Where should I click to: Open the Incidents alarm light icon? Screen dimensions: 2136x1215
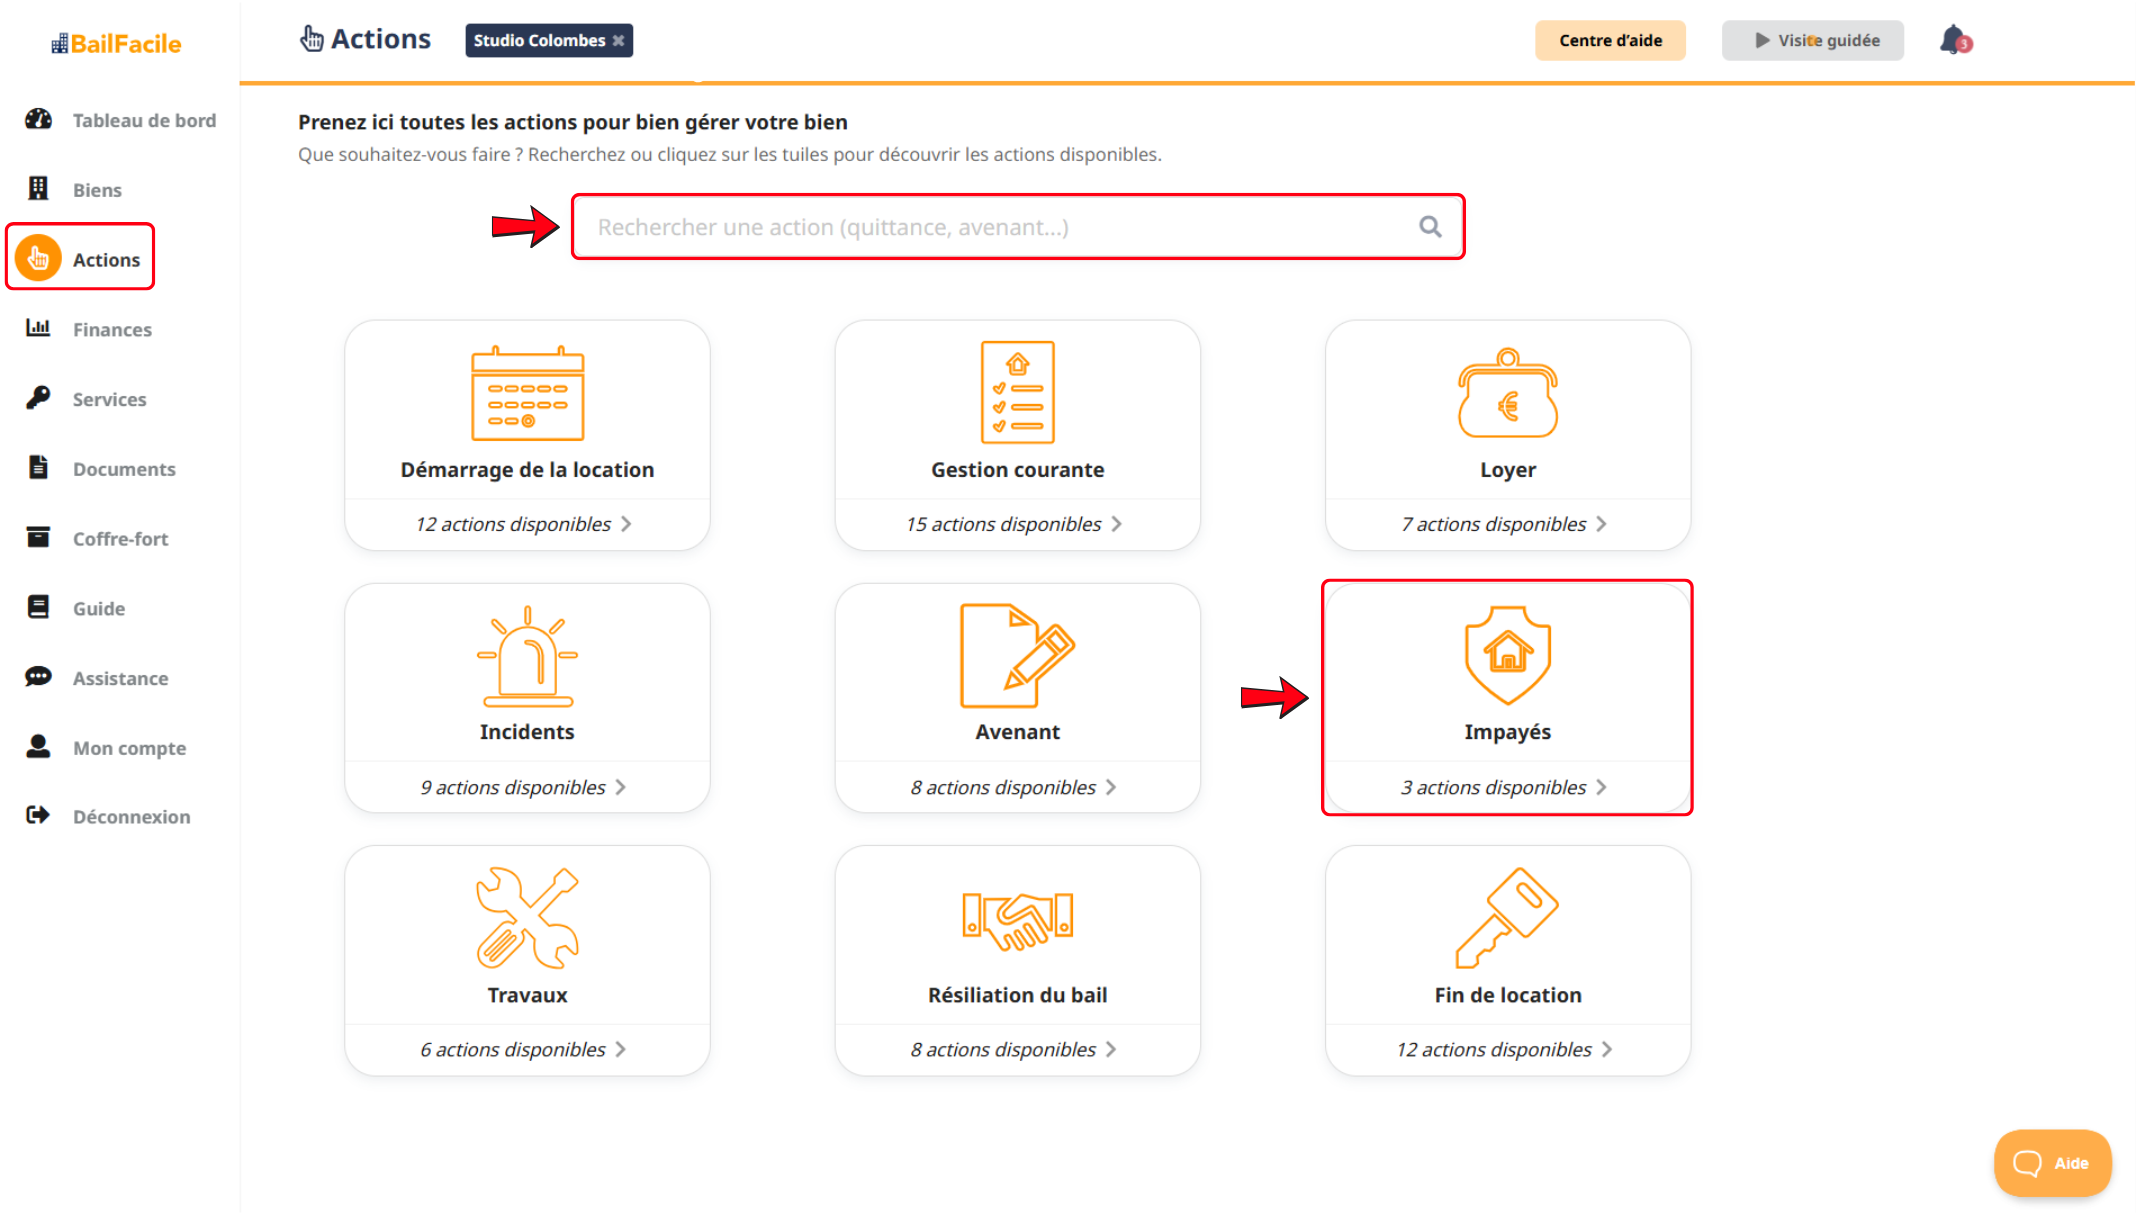tap(527, 655)
